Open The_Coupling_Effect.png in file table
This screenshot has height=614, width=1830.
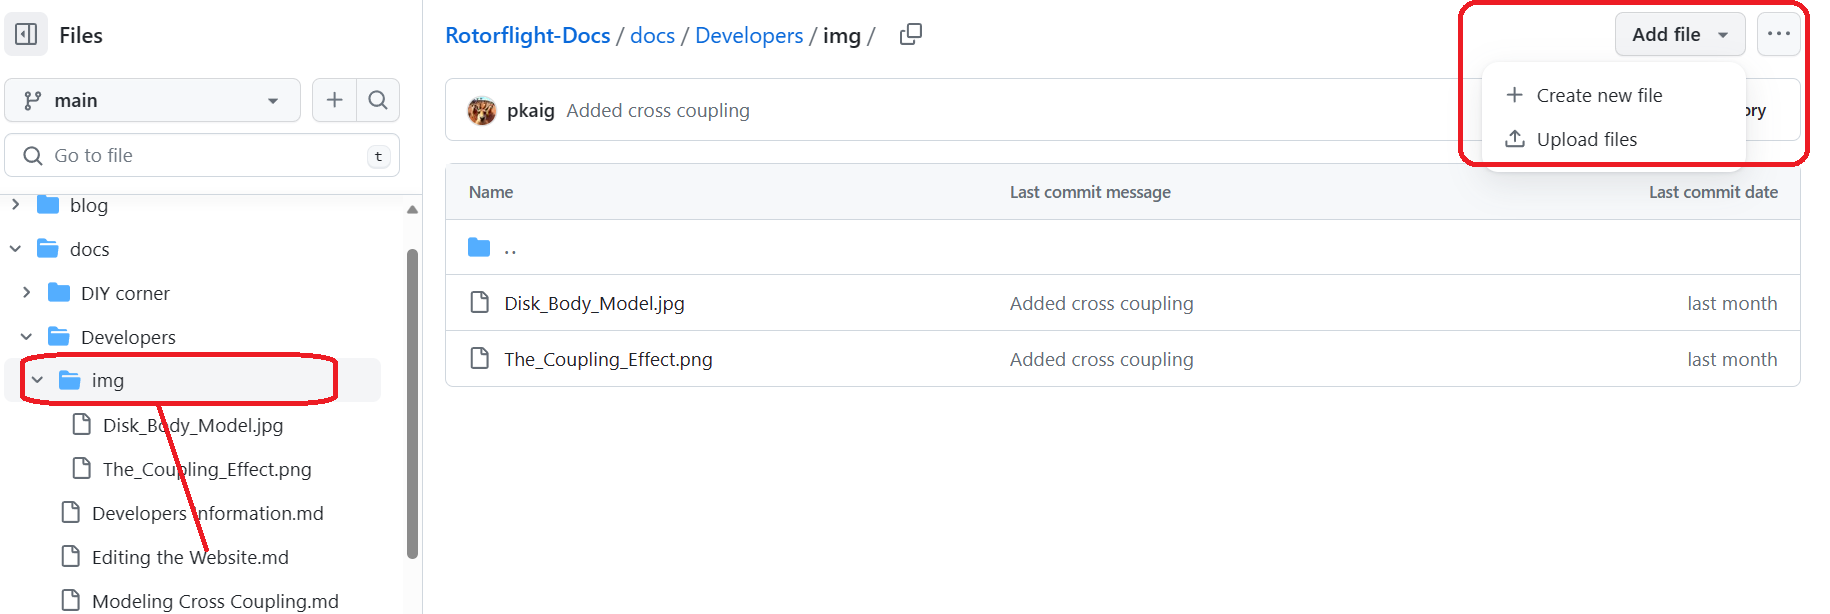(x=608, y=360)
